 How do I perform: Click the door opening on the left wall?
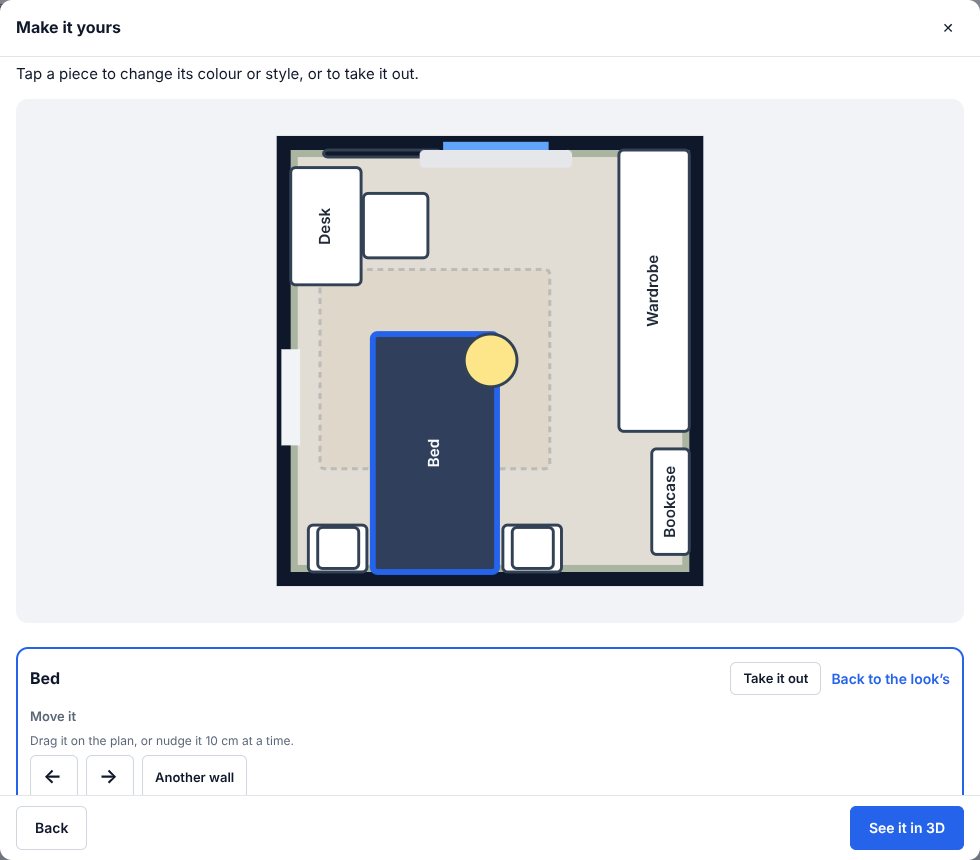[290, 398]
